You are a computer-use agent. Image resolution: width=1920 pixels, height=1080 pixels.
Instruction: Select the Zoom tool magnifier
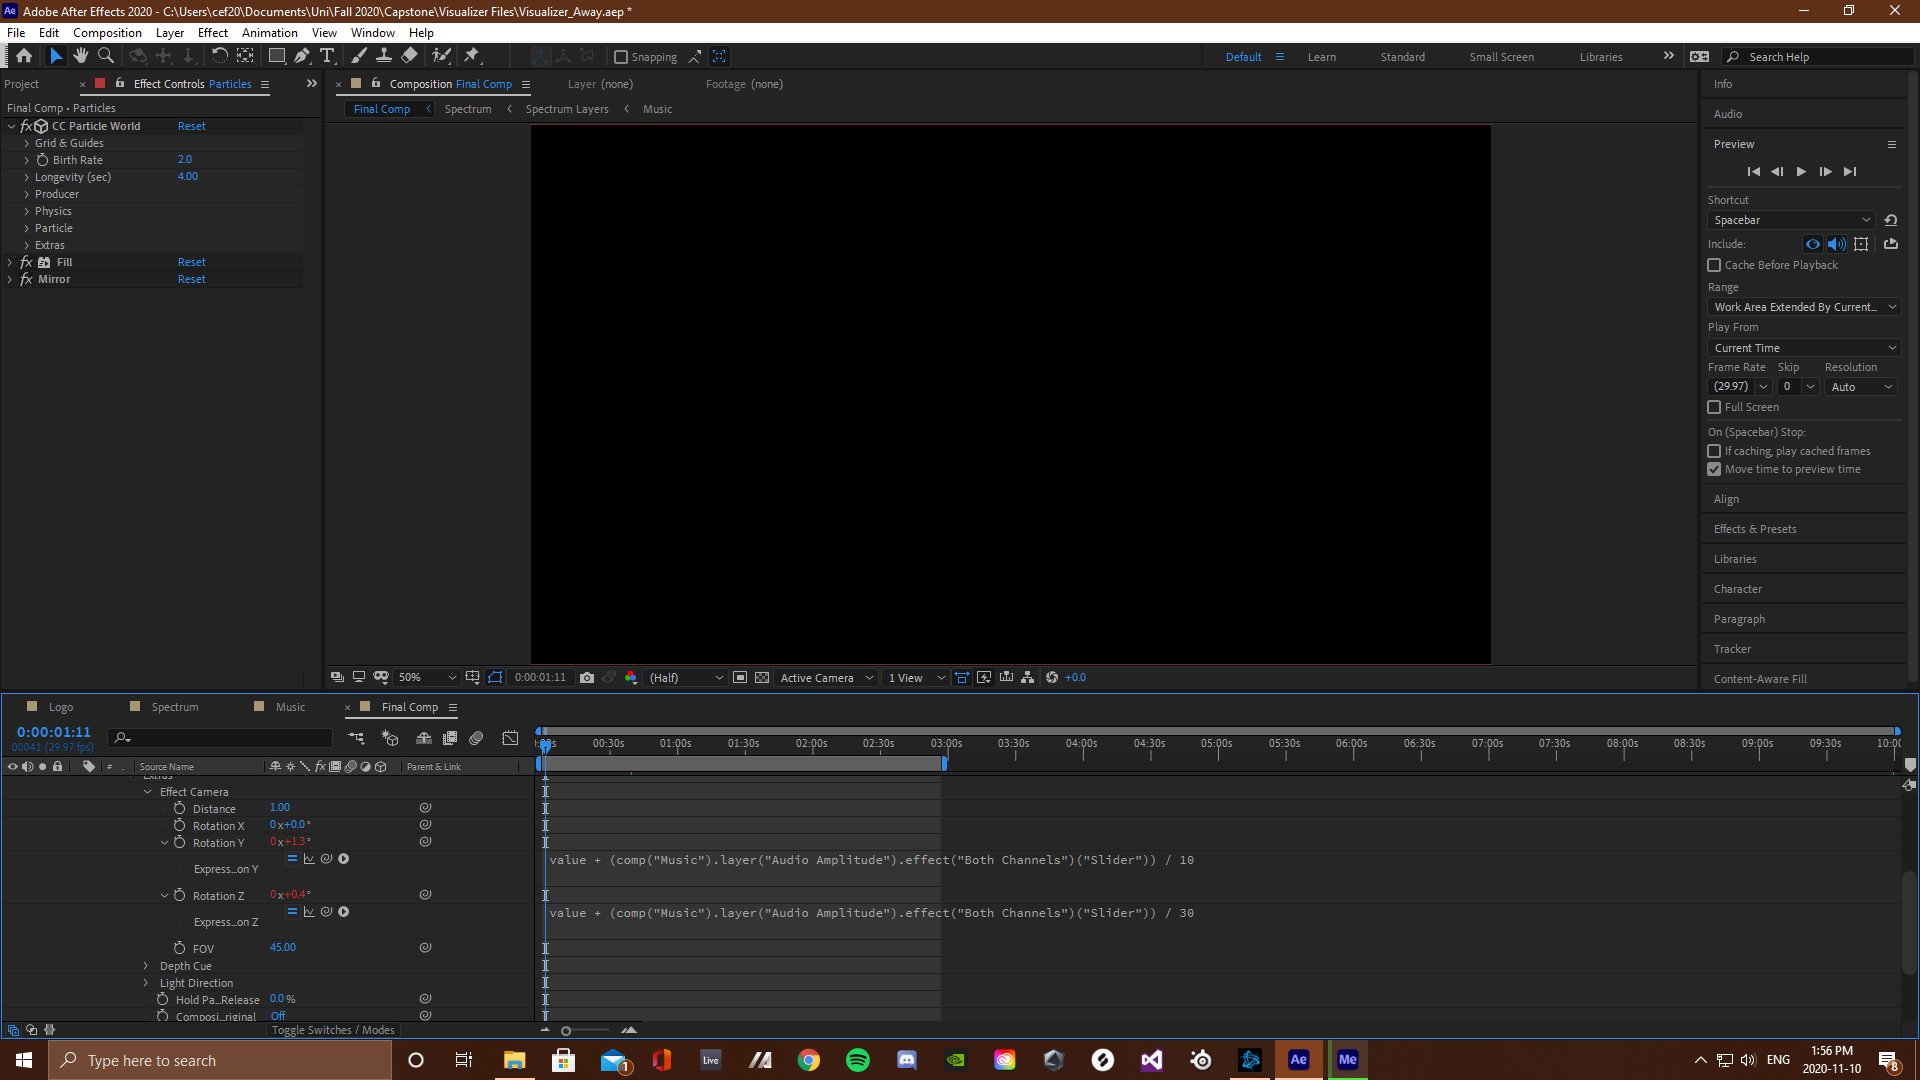(105, 56)
